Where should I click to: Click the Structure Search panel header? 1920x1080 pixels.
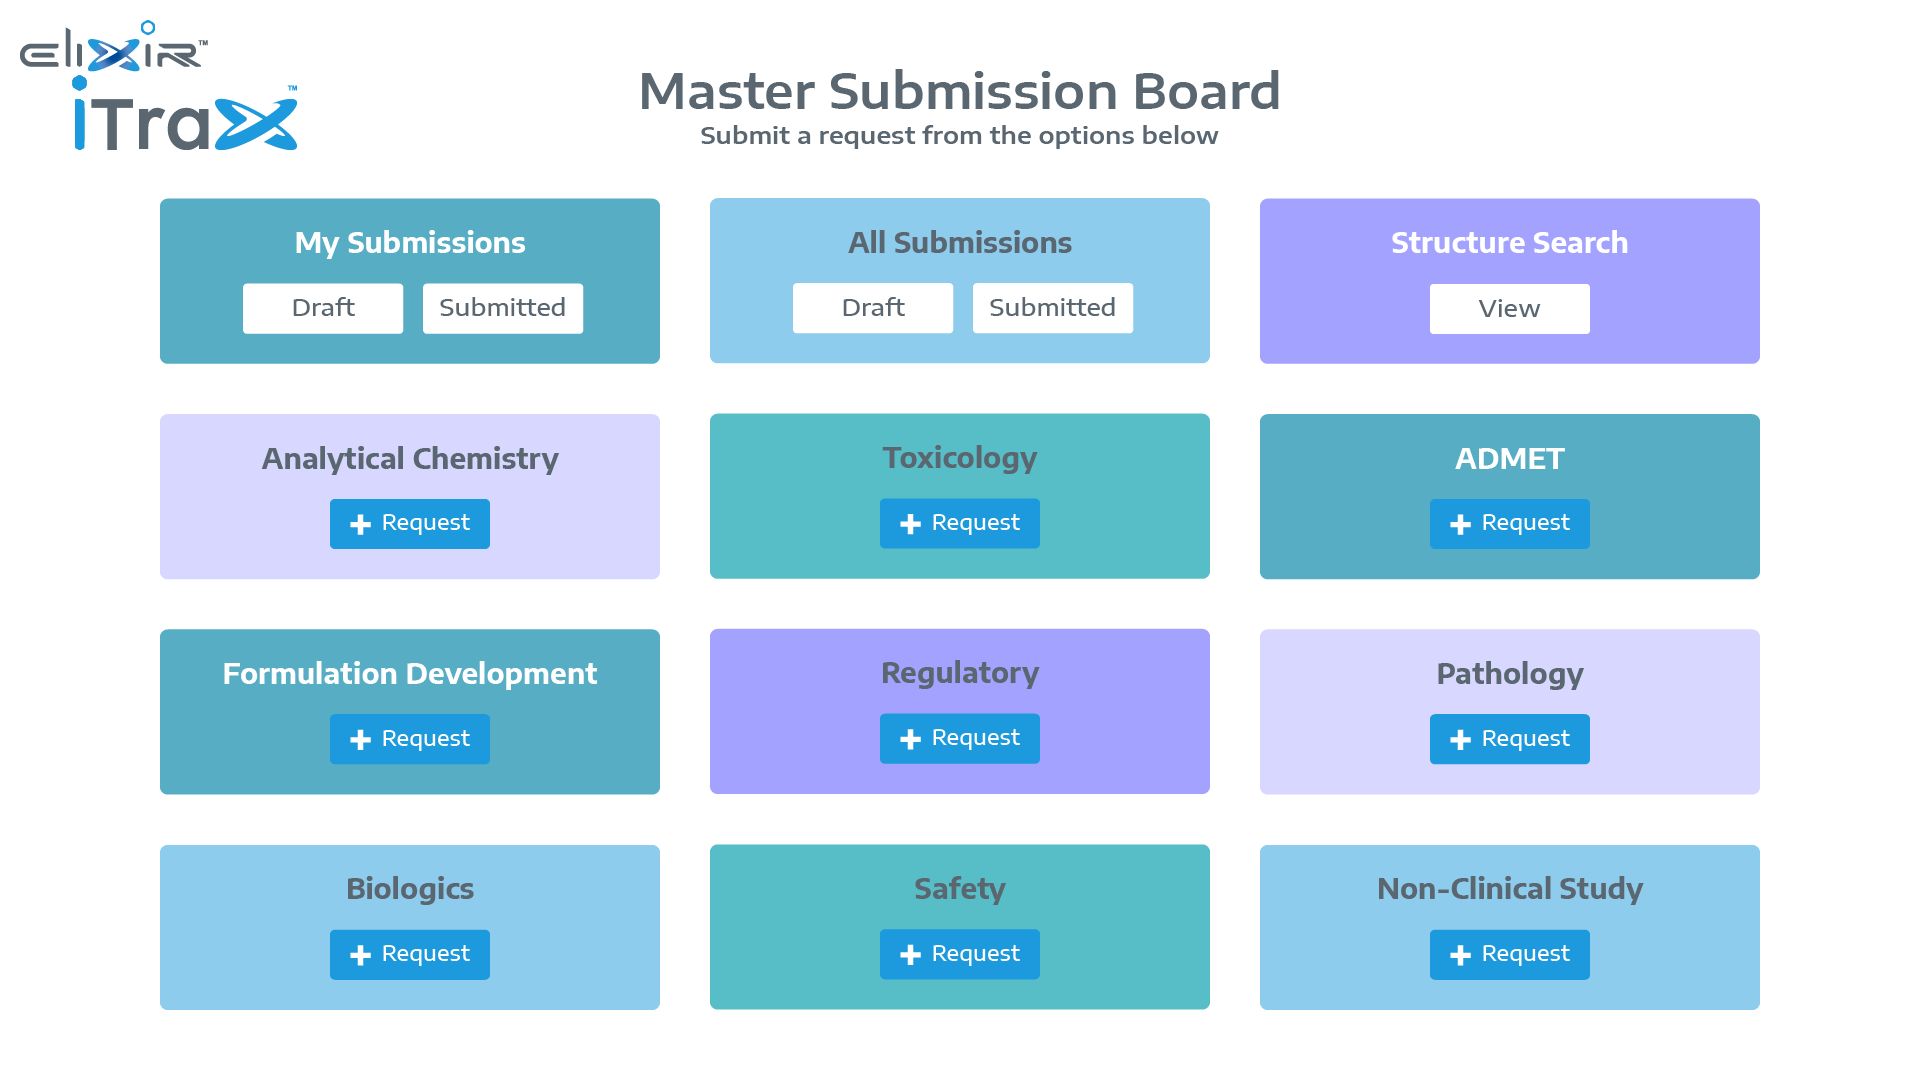[x=1509, y=242]
